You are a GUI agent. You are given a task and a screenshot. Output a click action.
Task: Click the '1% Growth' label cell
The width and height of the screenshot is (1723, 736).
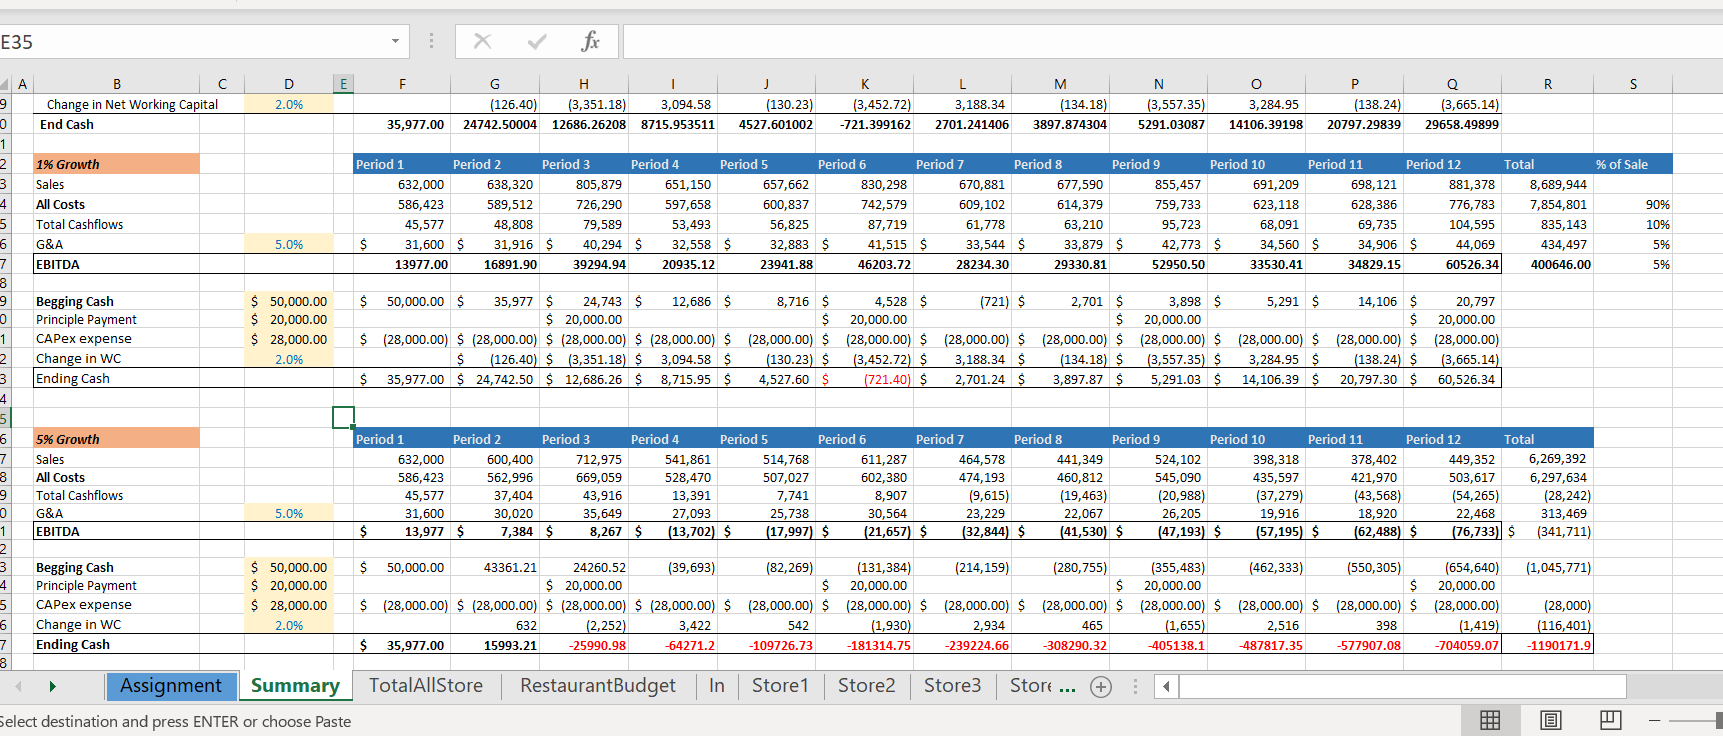117,164
